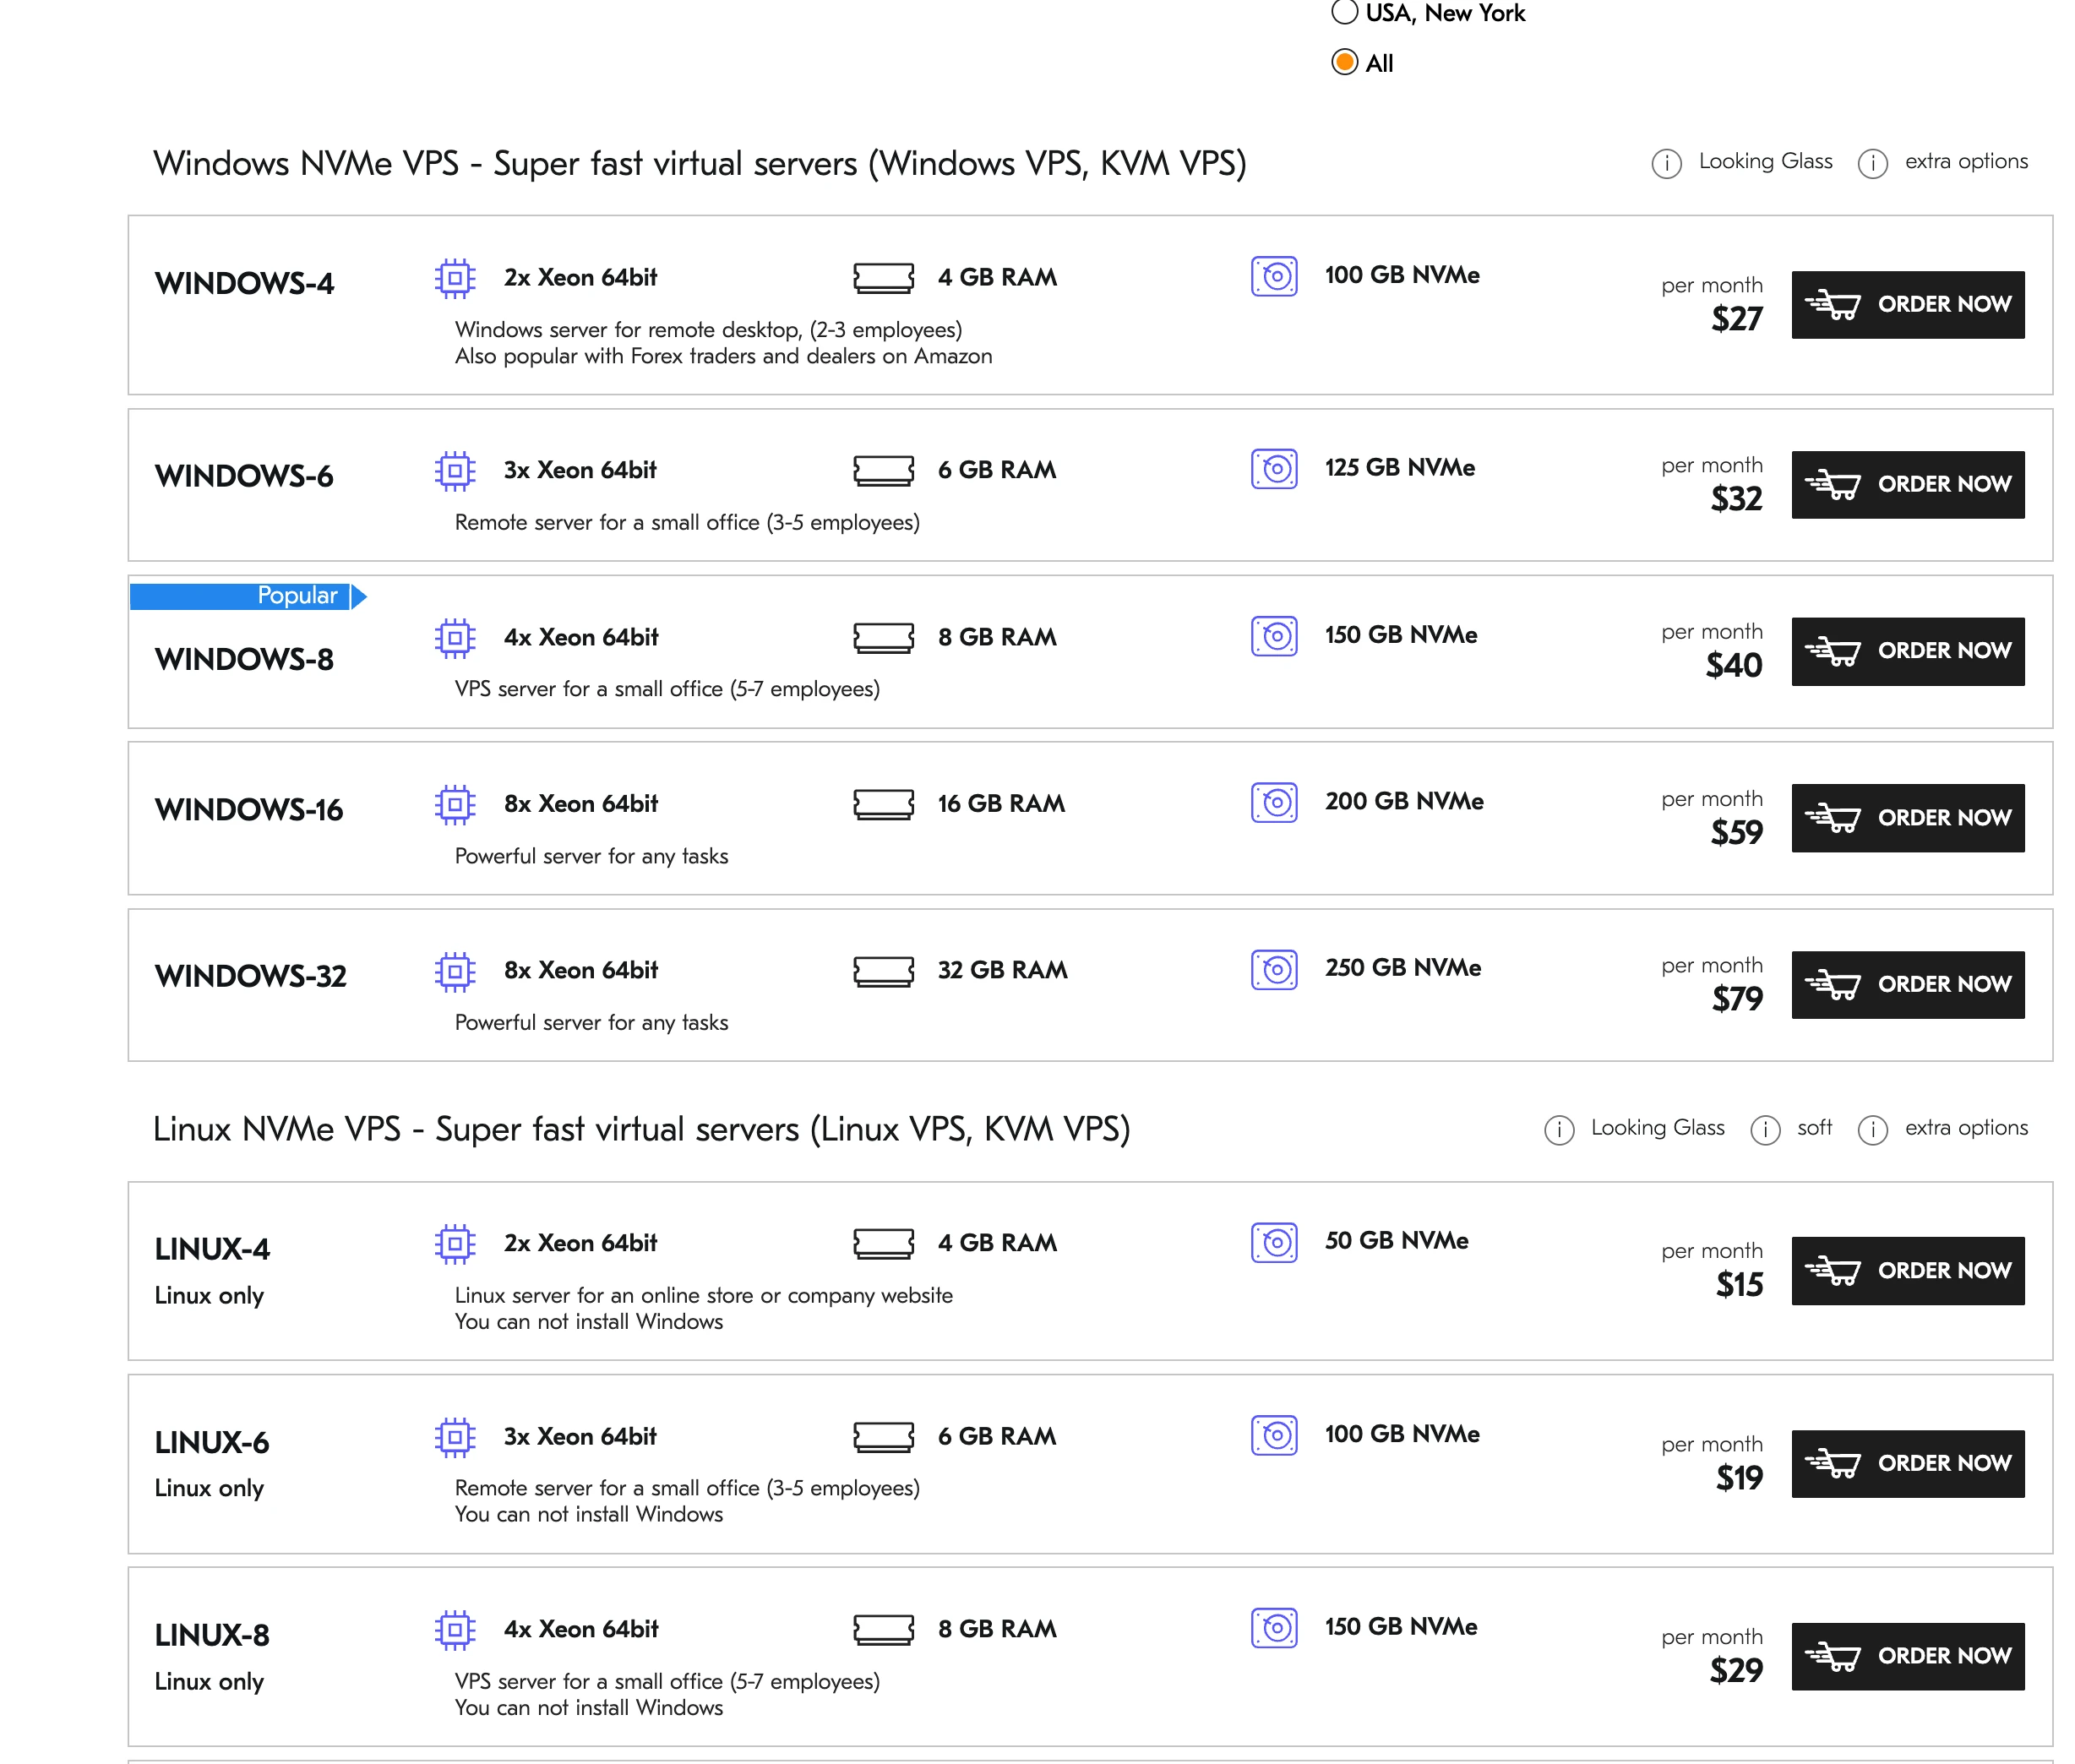The image size is (2075, 1764).
Task: Order the popular WINDOWS-8 plan
Action: tap(1907, 651)
